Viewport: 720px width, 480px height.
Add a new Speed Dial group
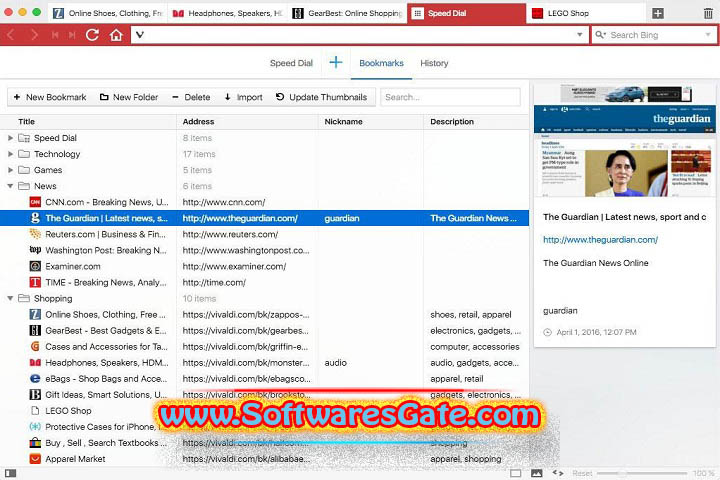336,62
